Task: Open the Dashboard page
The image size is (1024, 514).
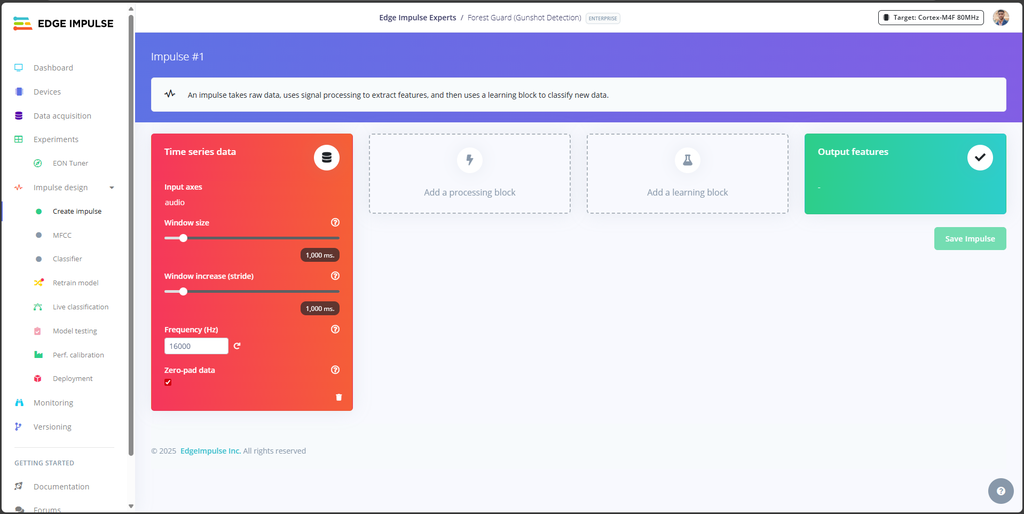Action: [x=53, y=68]
